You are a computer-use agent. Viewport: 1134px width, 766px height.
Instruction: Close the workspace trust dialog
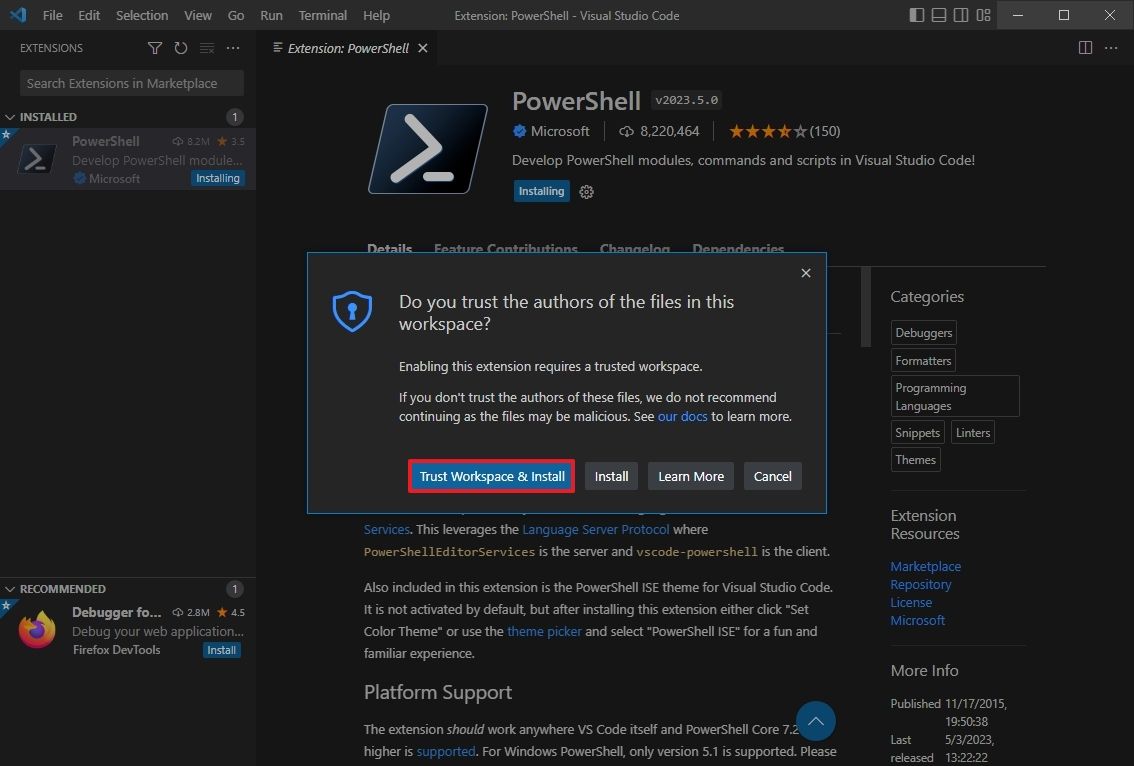click(x=806, y=273)
